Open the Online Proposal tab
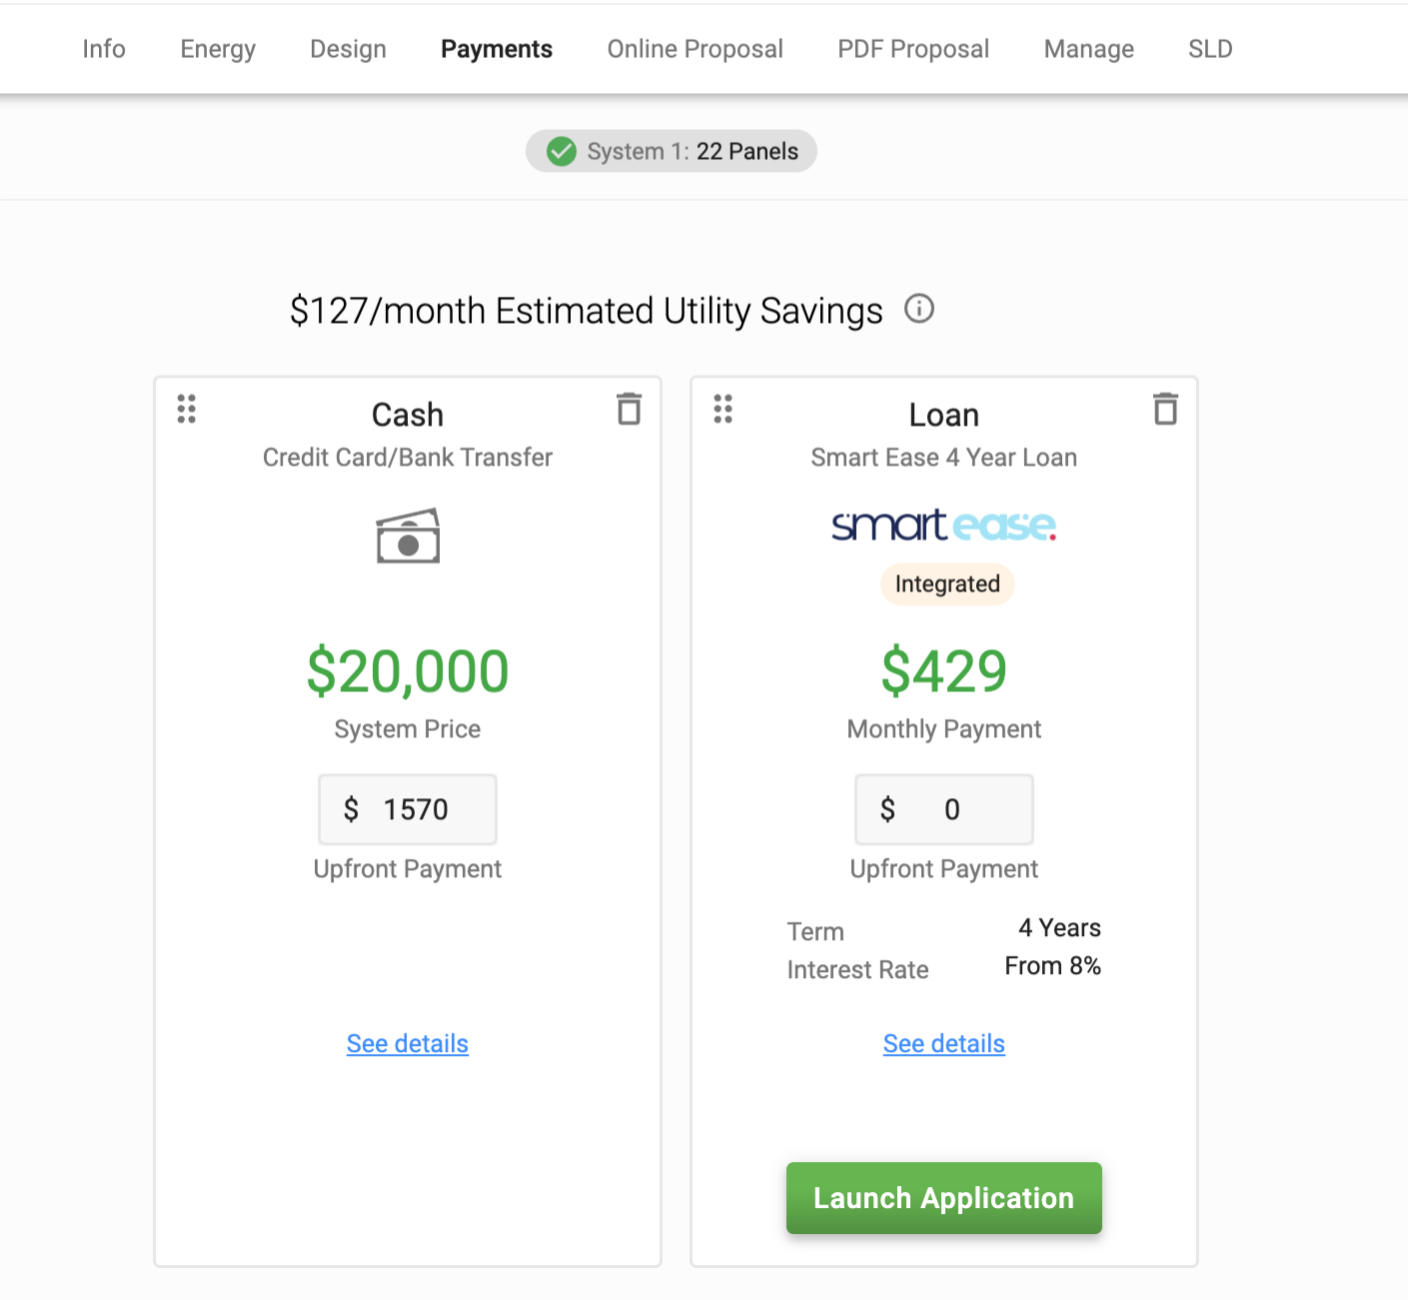Screen dimensions: 1408x1300 [x=694, y=48]
